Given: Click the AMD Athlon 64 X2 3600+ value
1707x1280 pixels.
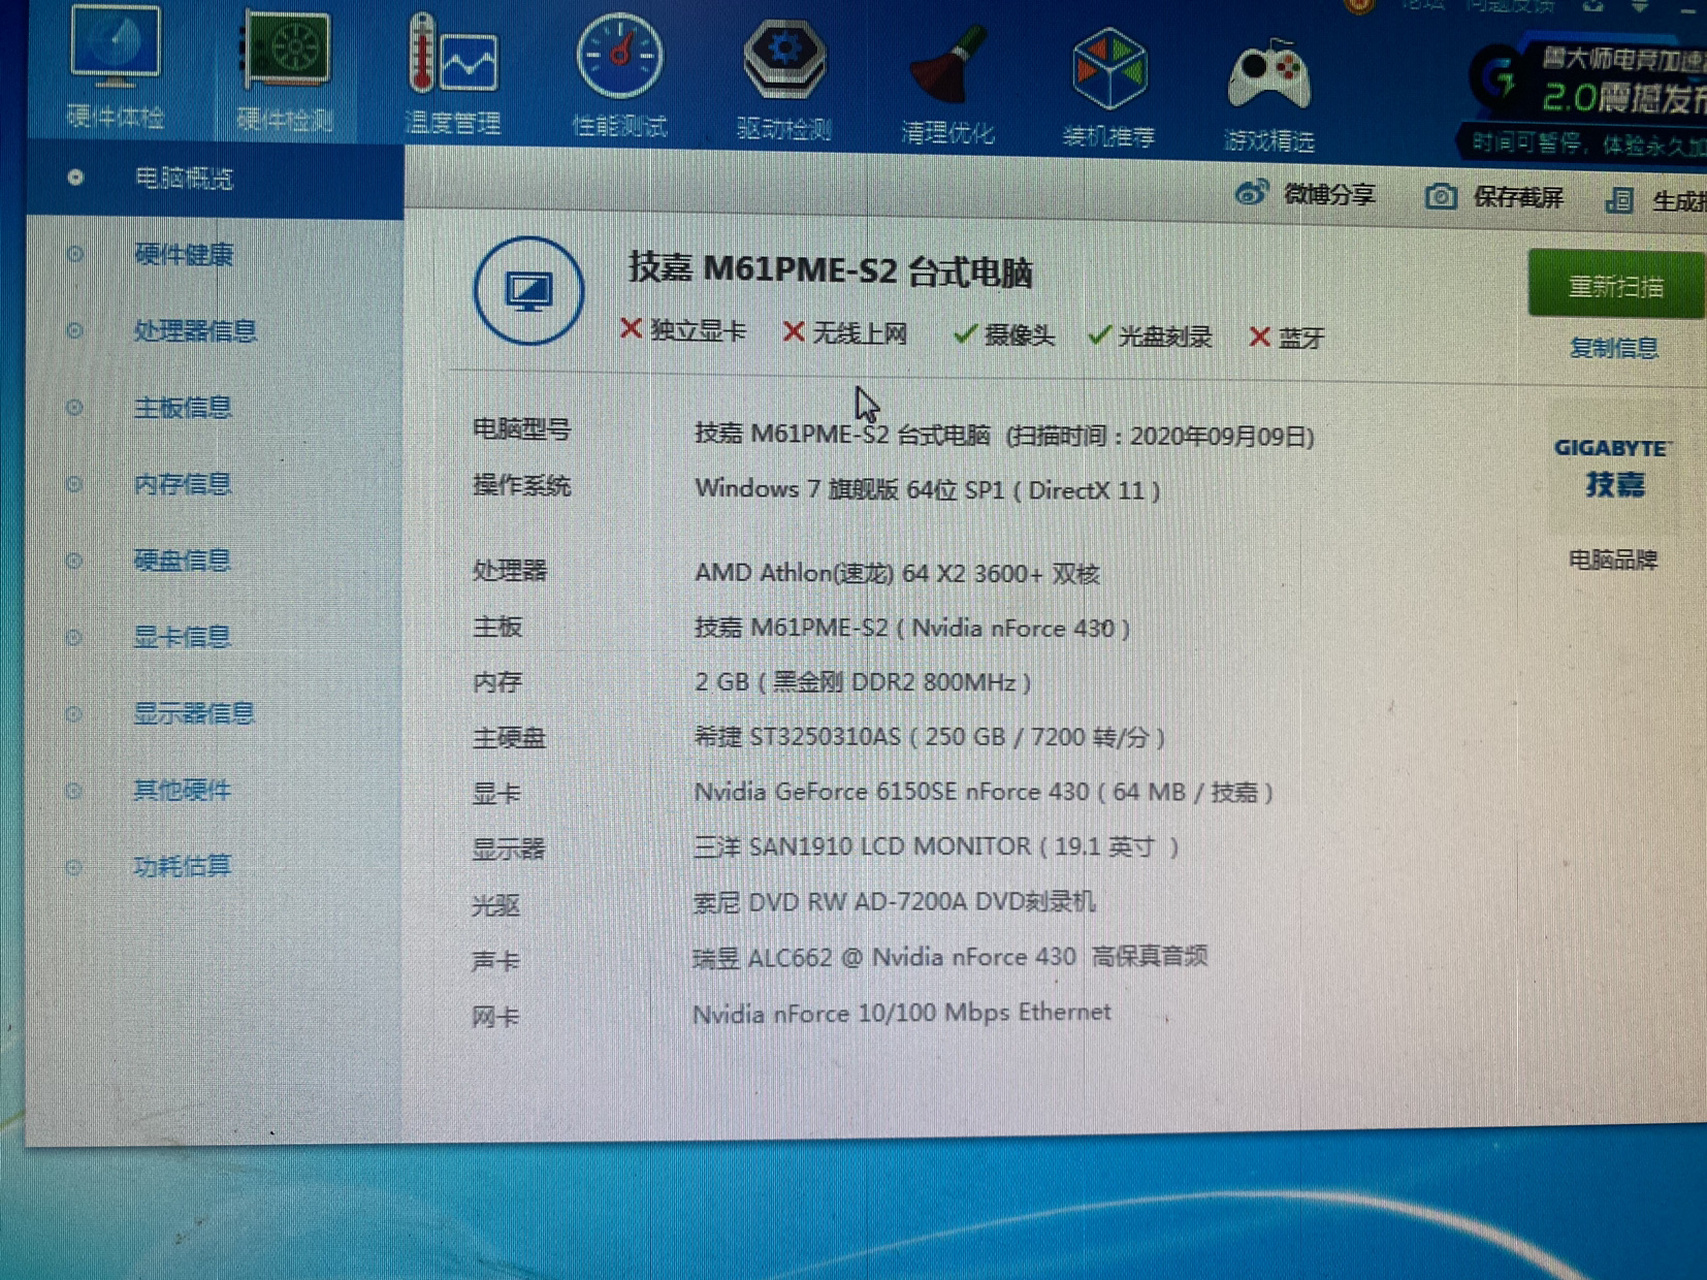Looking at the screenshot, I should tap(897, 573).
